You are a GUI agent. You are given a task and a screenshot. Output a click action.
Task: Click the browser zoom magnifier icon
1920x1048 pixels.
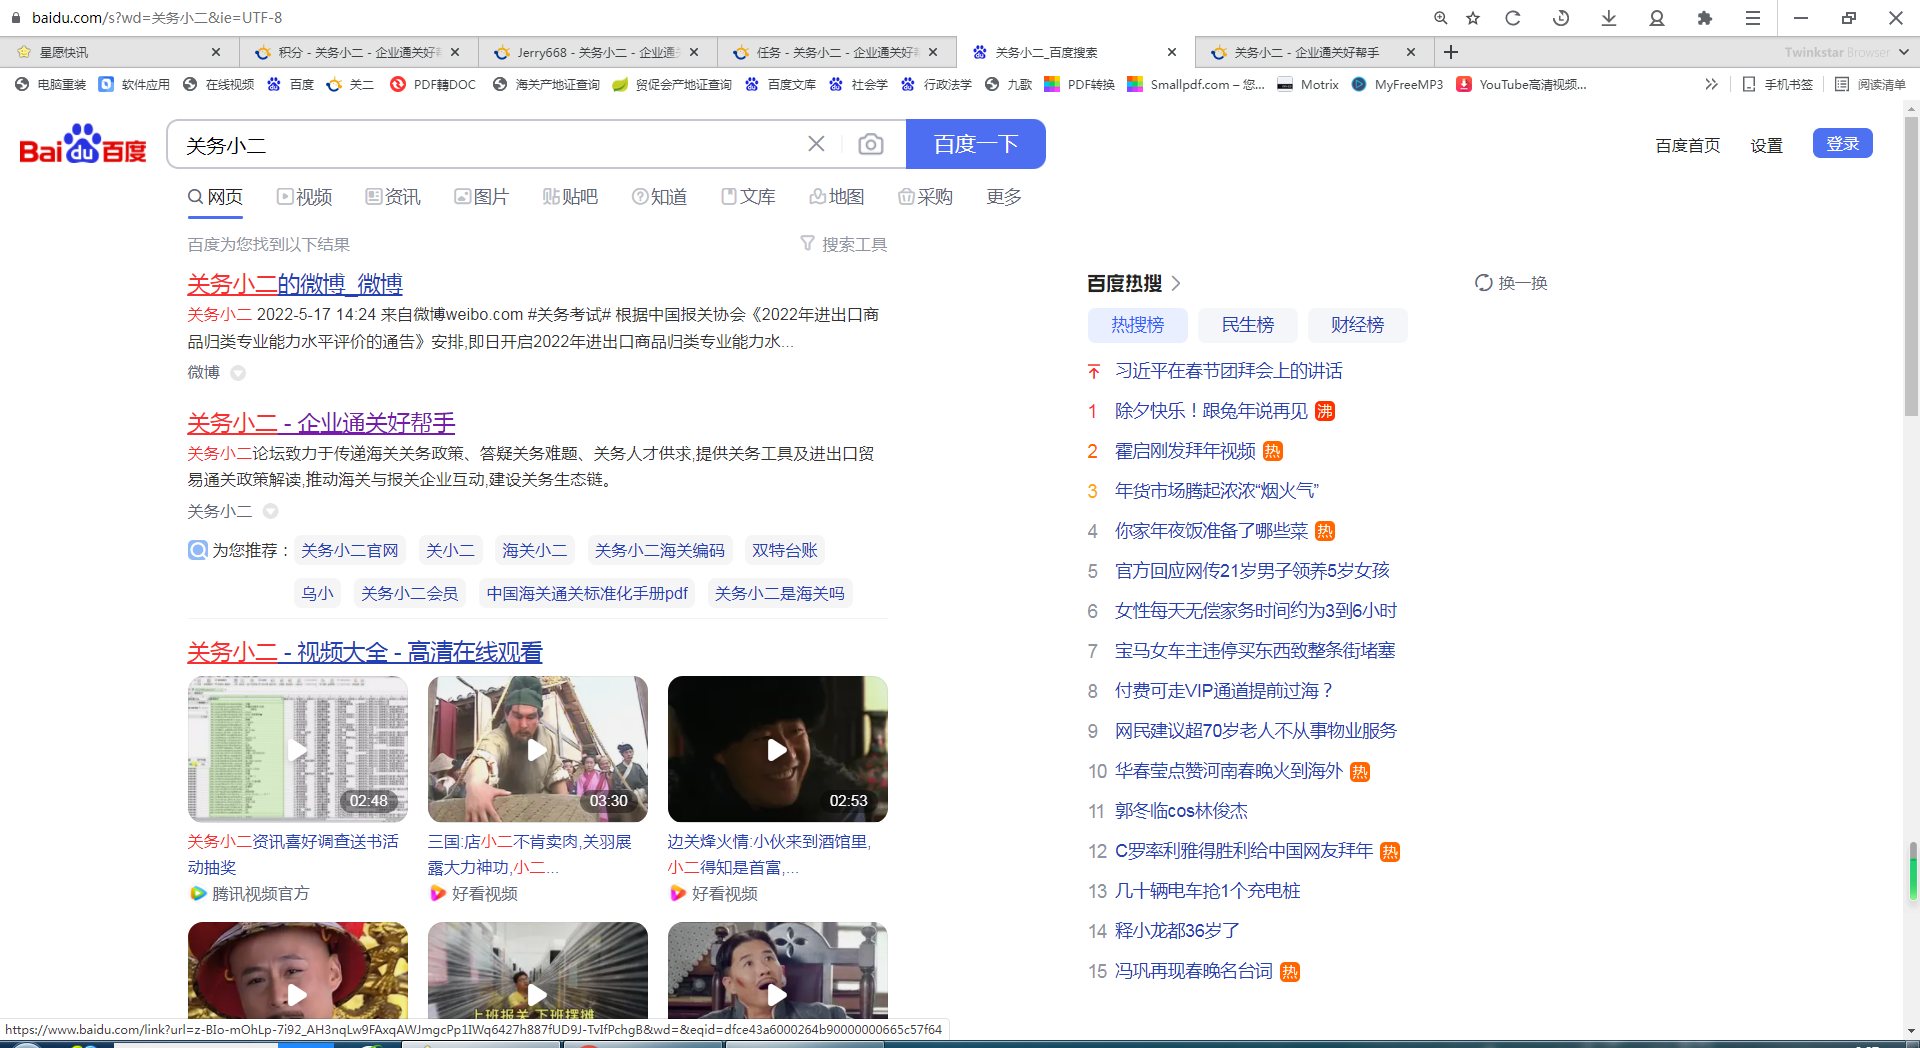click(x=1441, y=18)
